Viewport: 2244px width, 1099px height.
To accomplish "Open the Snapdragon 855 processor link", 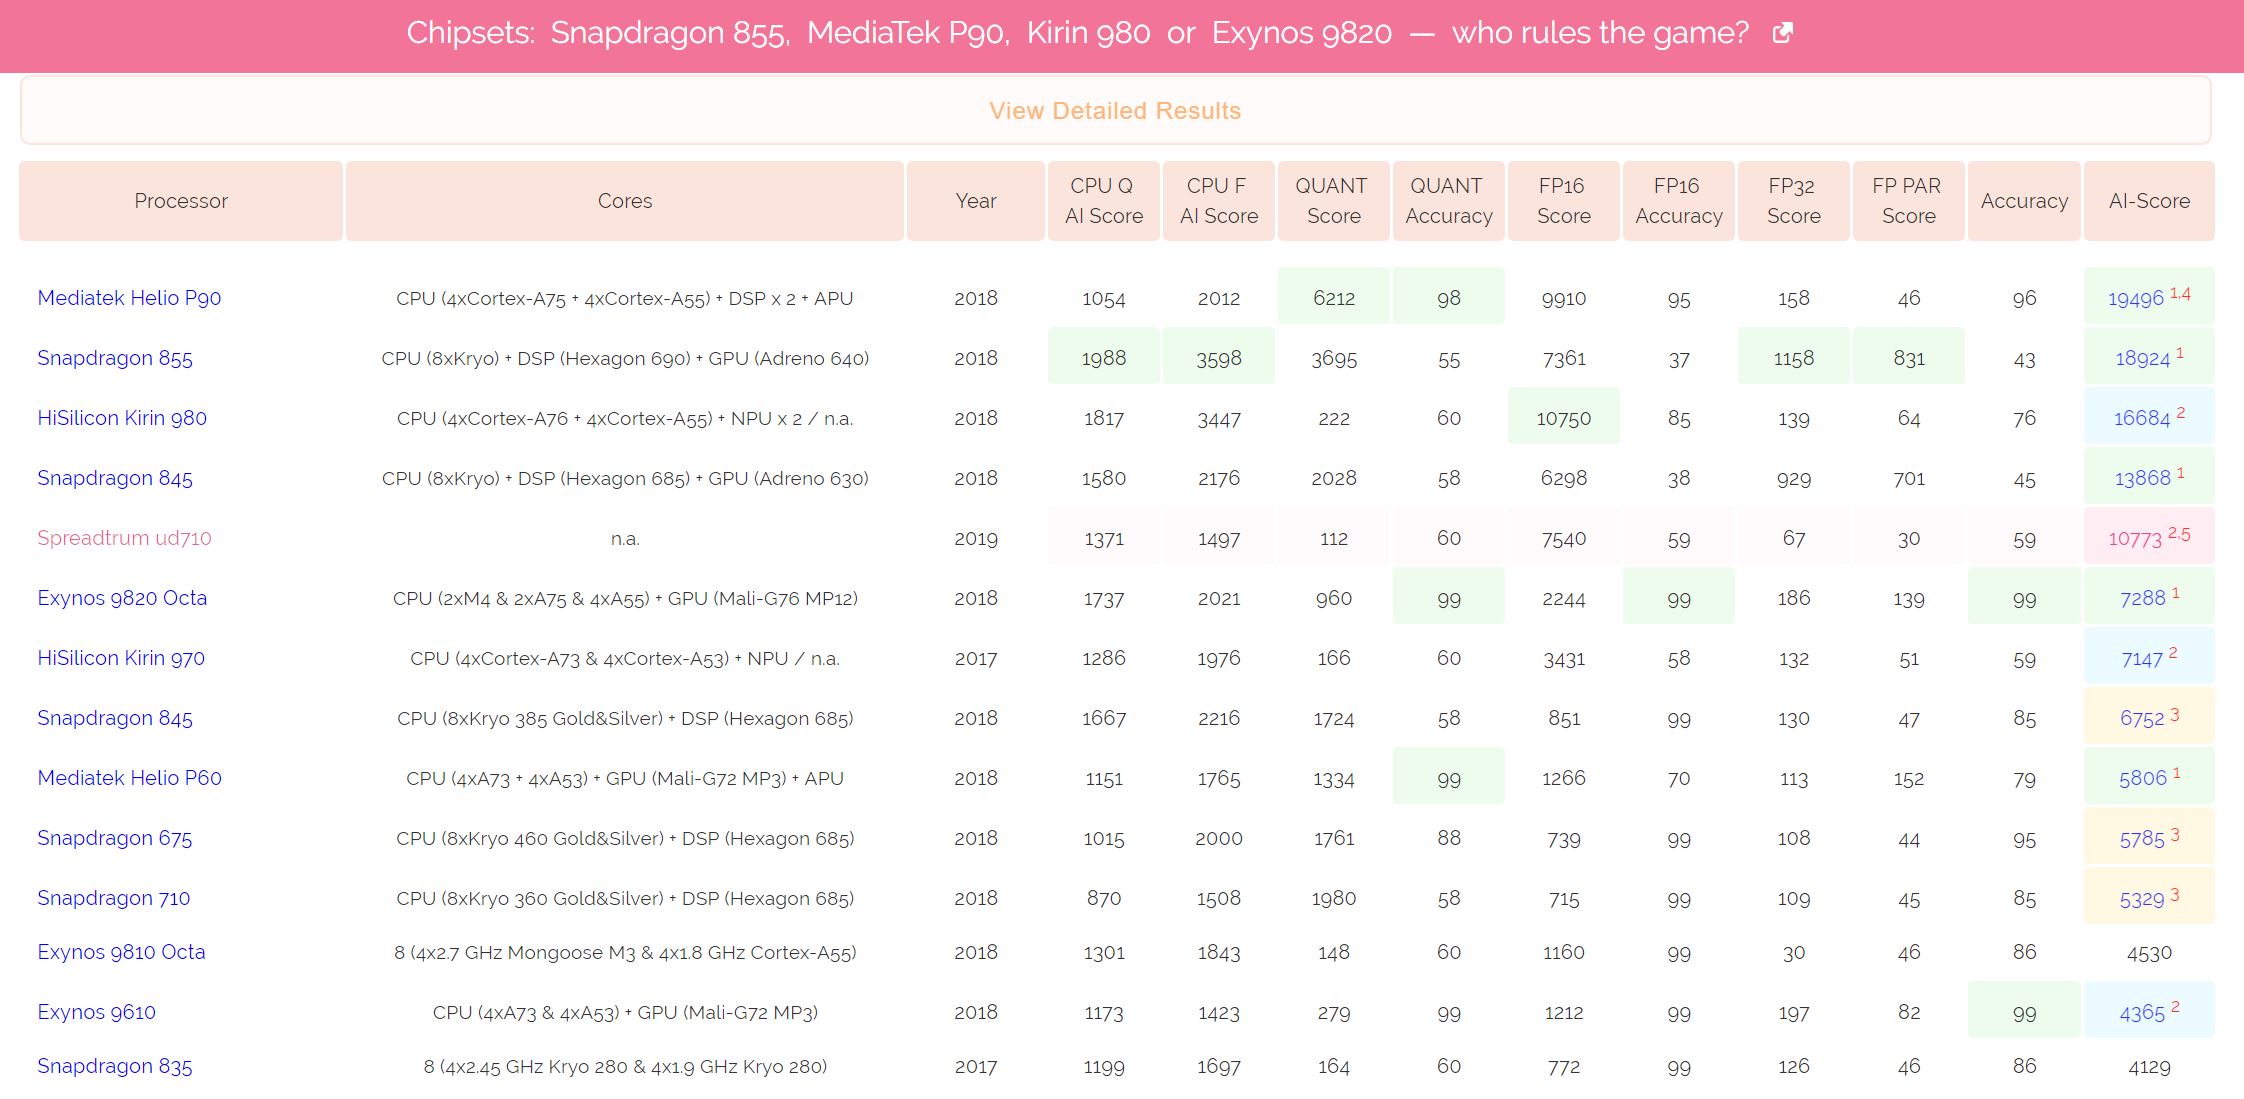I will [x=115, y=358].
